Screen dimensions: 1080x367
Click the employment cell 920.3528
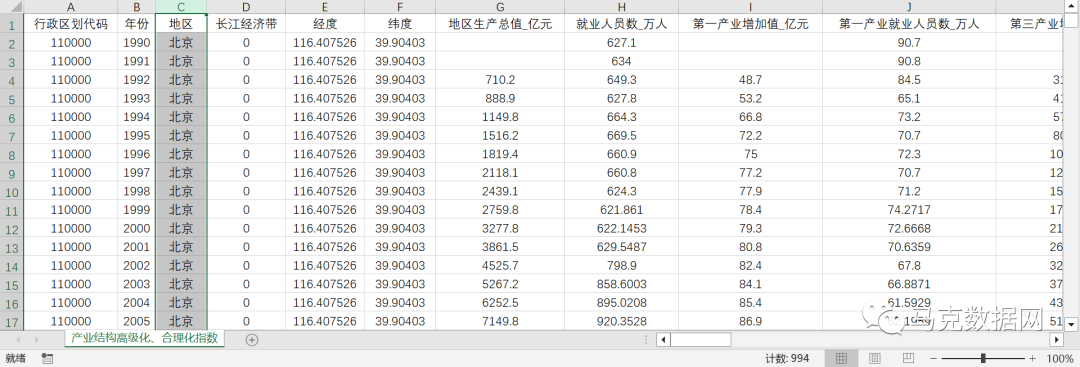pyautogui.click(x=621, y=321)
